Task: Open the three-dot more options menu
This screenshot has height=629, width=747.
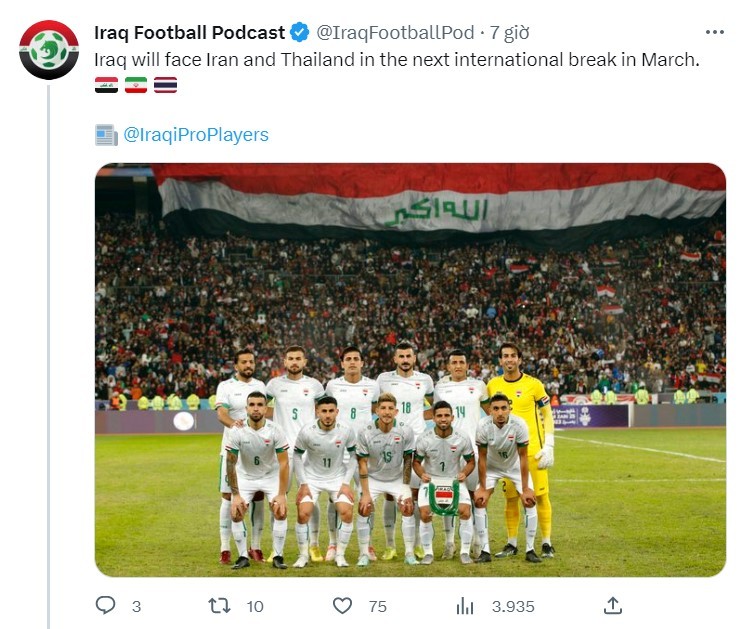Action: coord(715,32)
